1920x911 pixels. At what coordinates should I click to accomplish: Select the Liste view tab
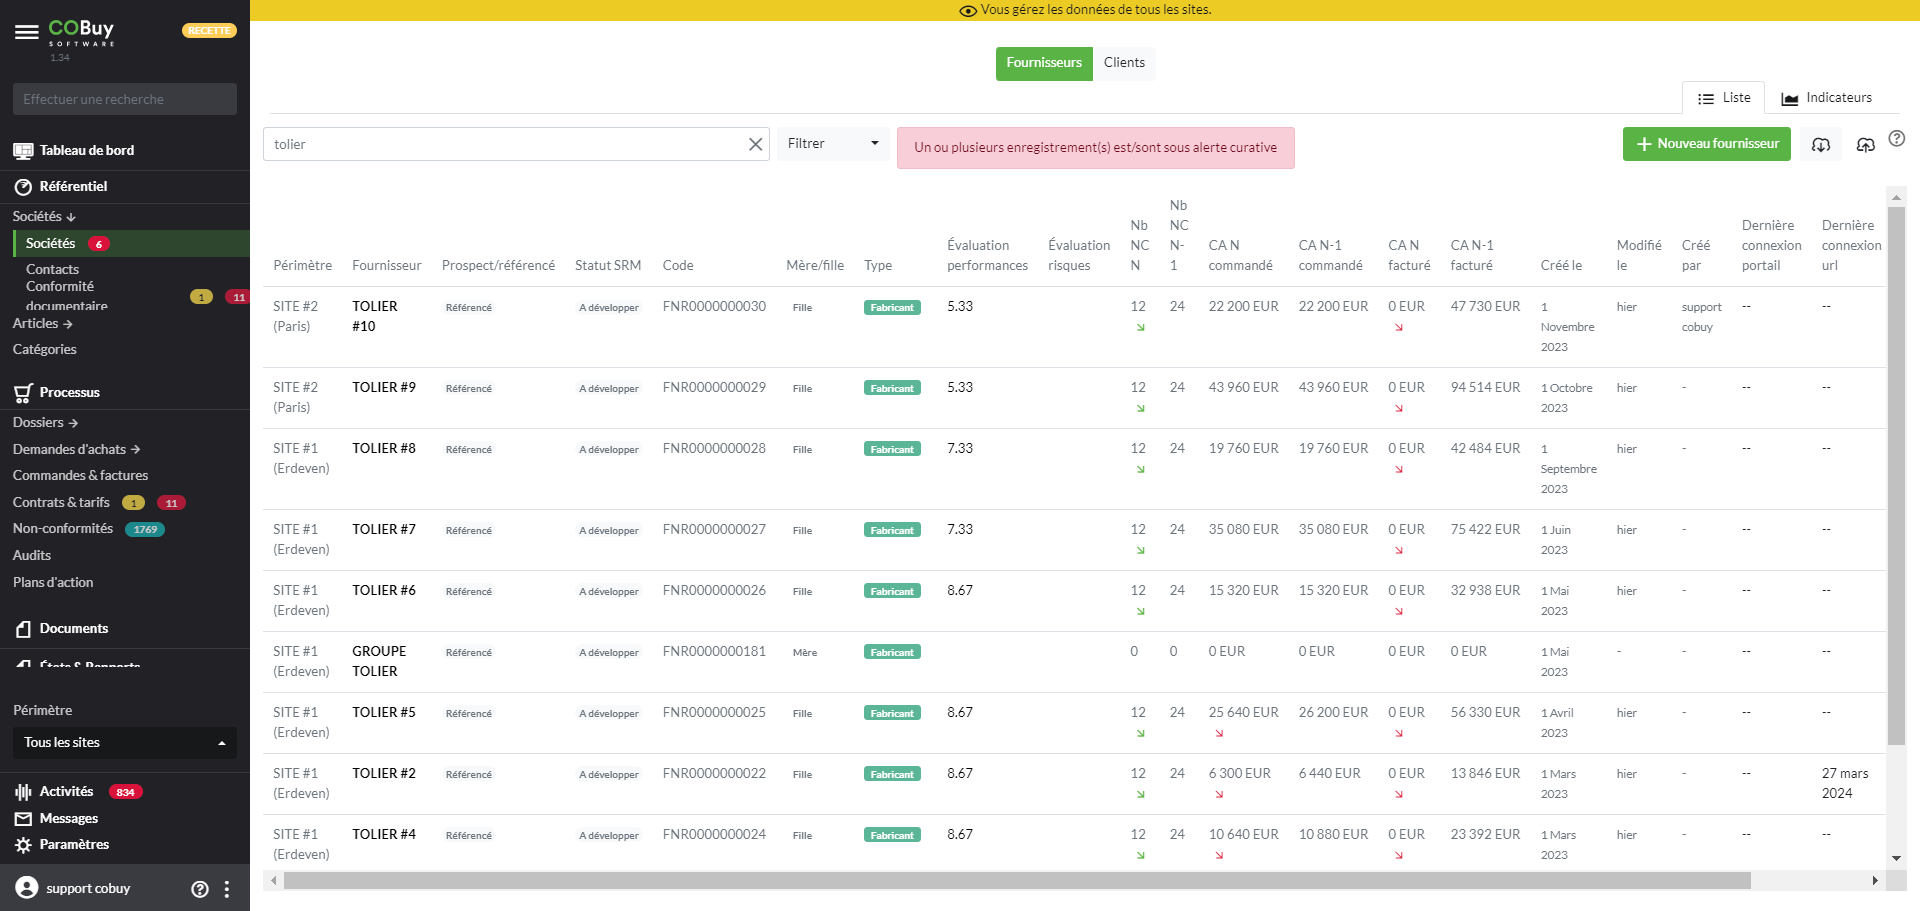point(1724,98)
